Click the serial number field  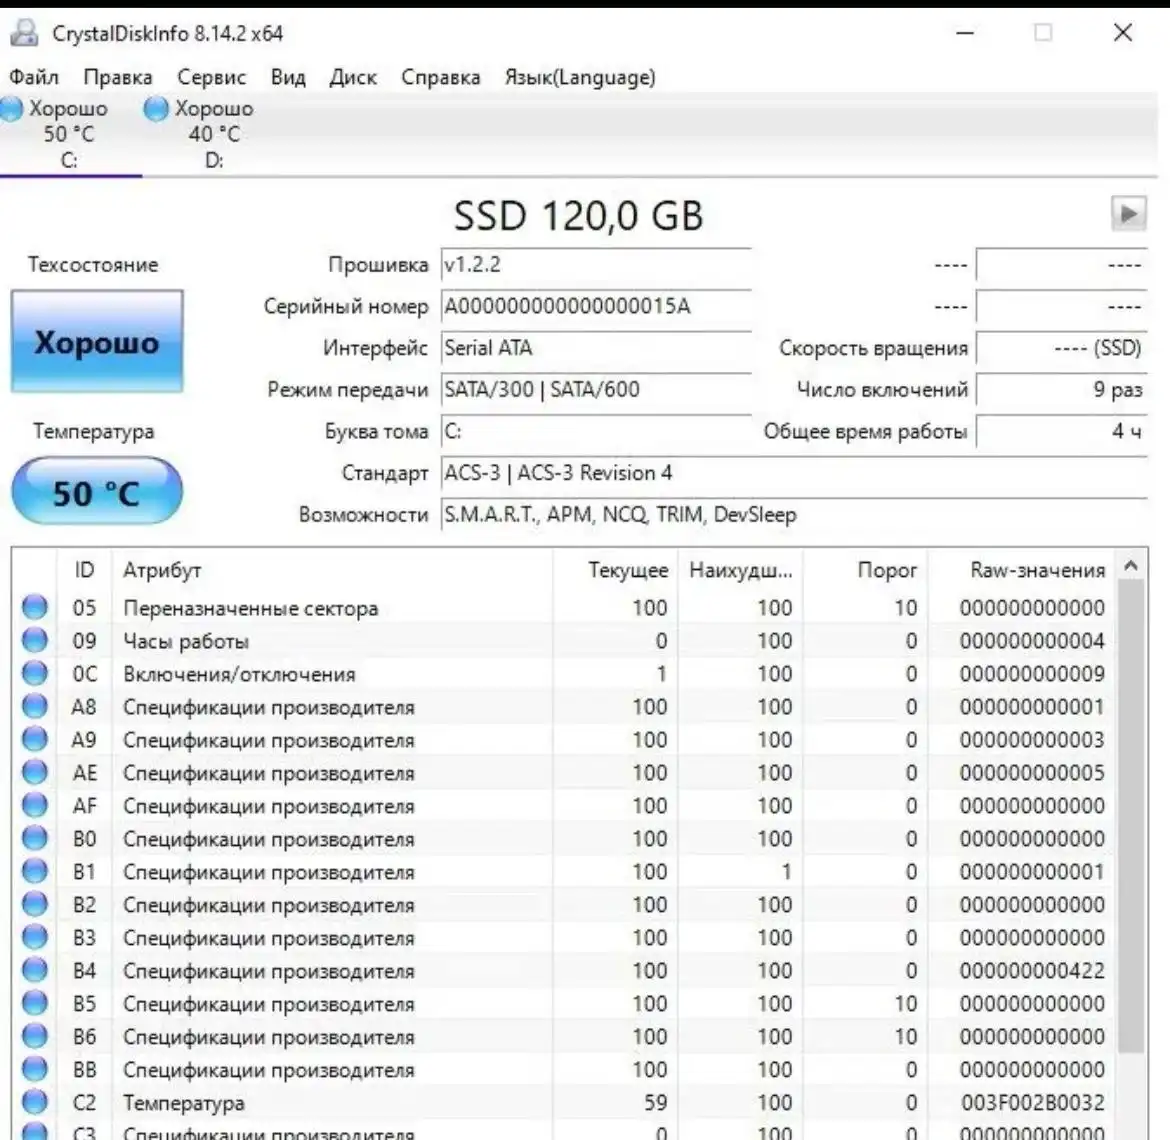[x=595, y=306]
